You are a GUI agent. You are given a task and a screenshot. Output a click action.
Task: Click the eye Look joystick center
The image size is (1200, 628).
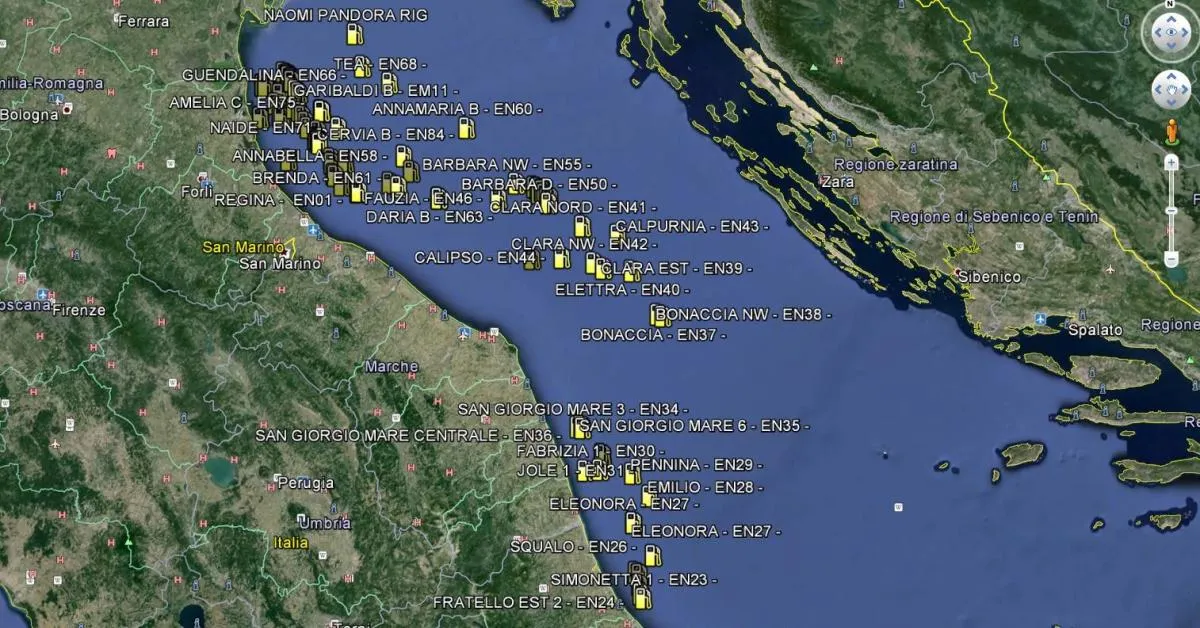click(x=1170, y=33)
